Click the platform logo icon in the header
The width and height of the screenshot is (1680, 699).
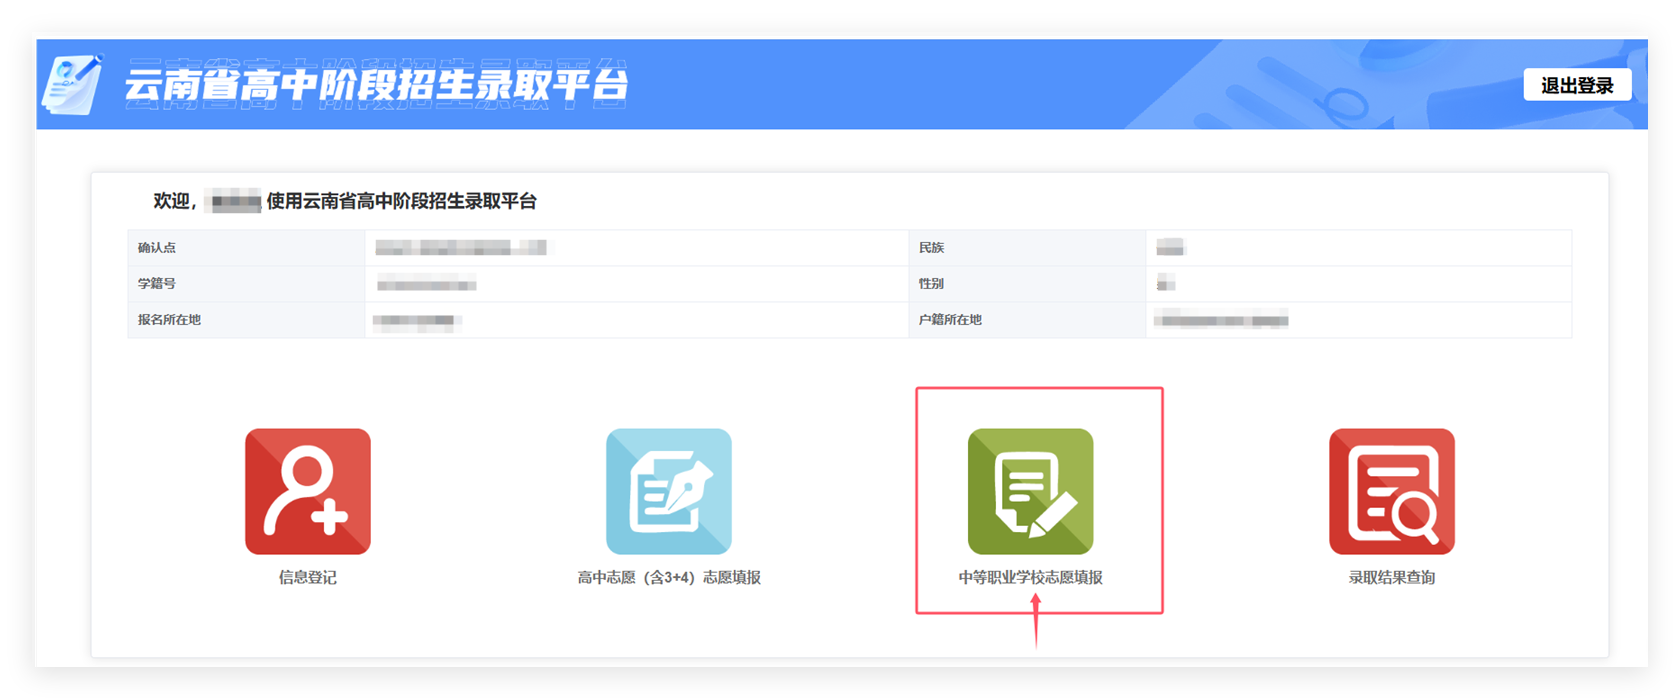[x=72, y=84]
